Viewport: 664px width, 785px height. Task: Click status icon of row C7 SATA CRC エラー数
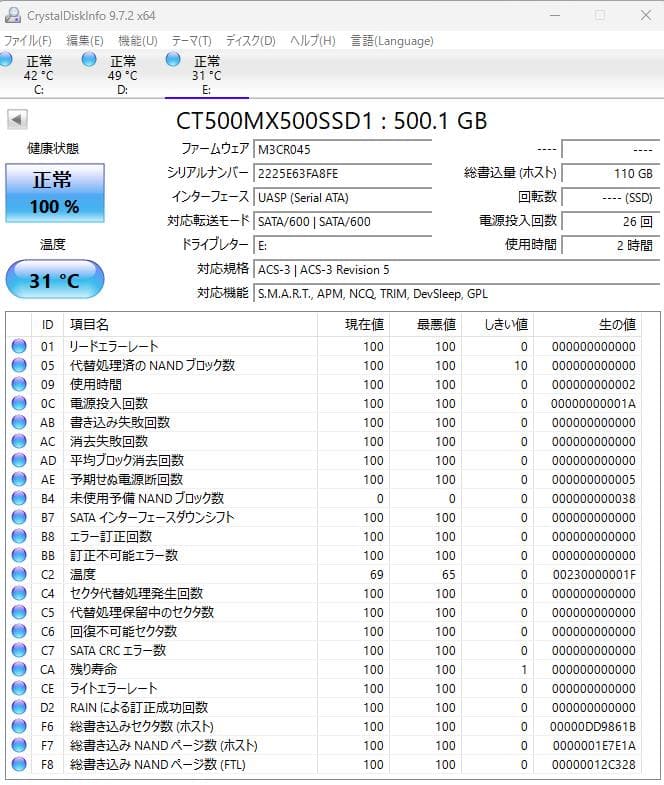[19, 650]
